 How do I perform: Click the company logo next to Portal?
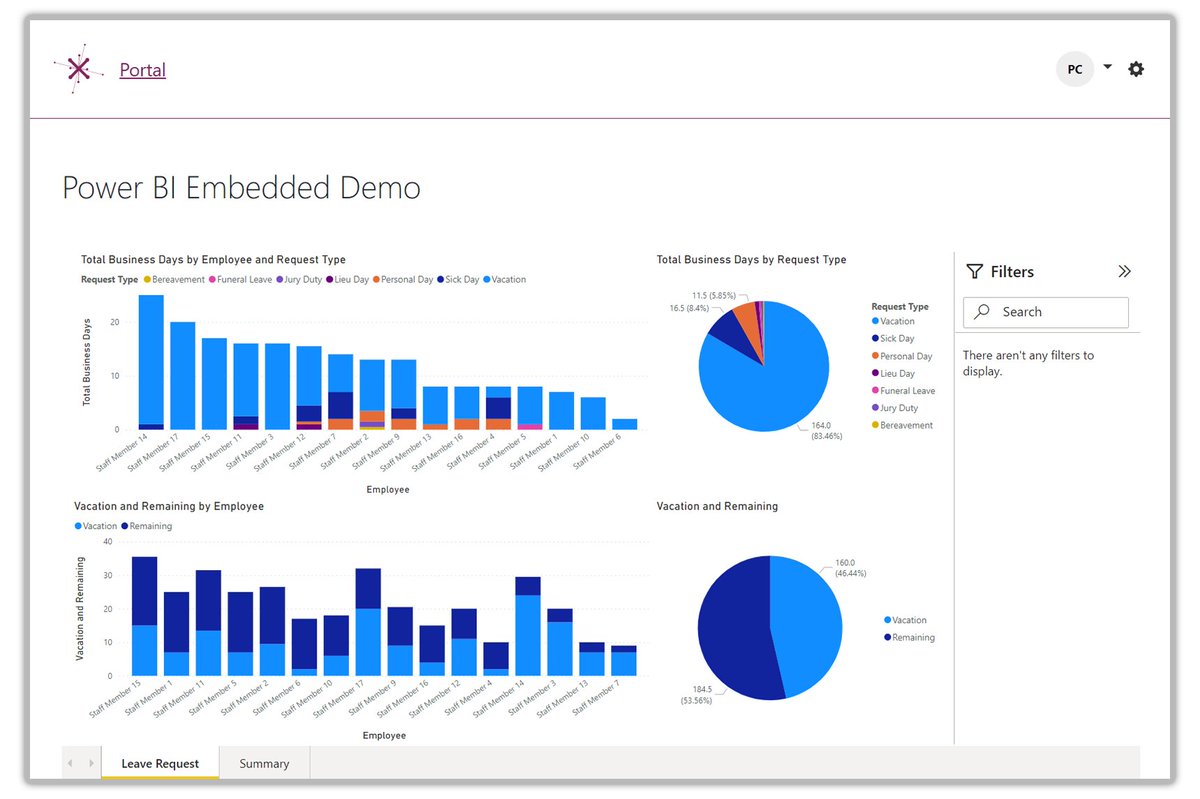pos(79,68)
